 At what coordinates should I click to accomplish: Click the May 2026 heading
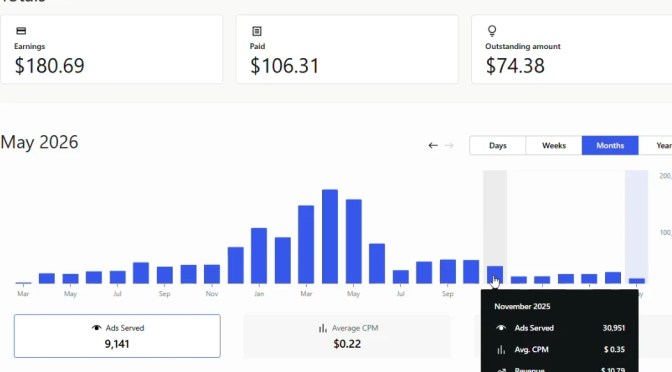click(x=39, y=142)
